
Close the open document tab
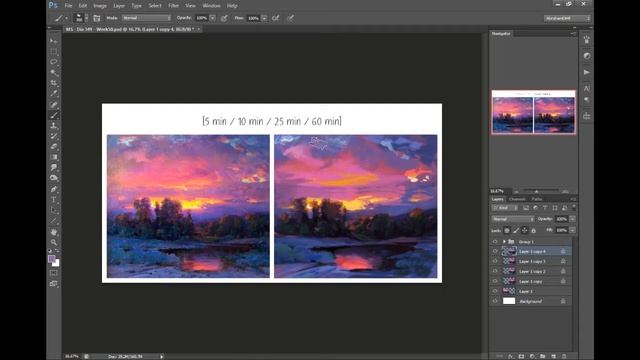click(x=199, y=29)
